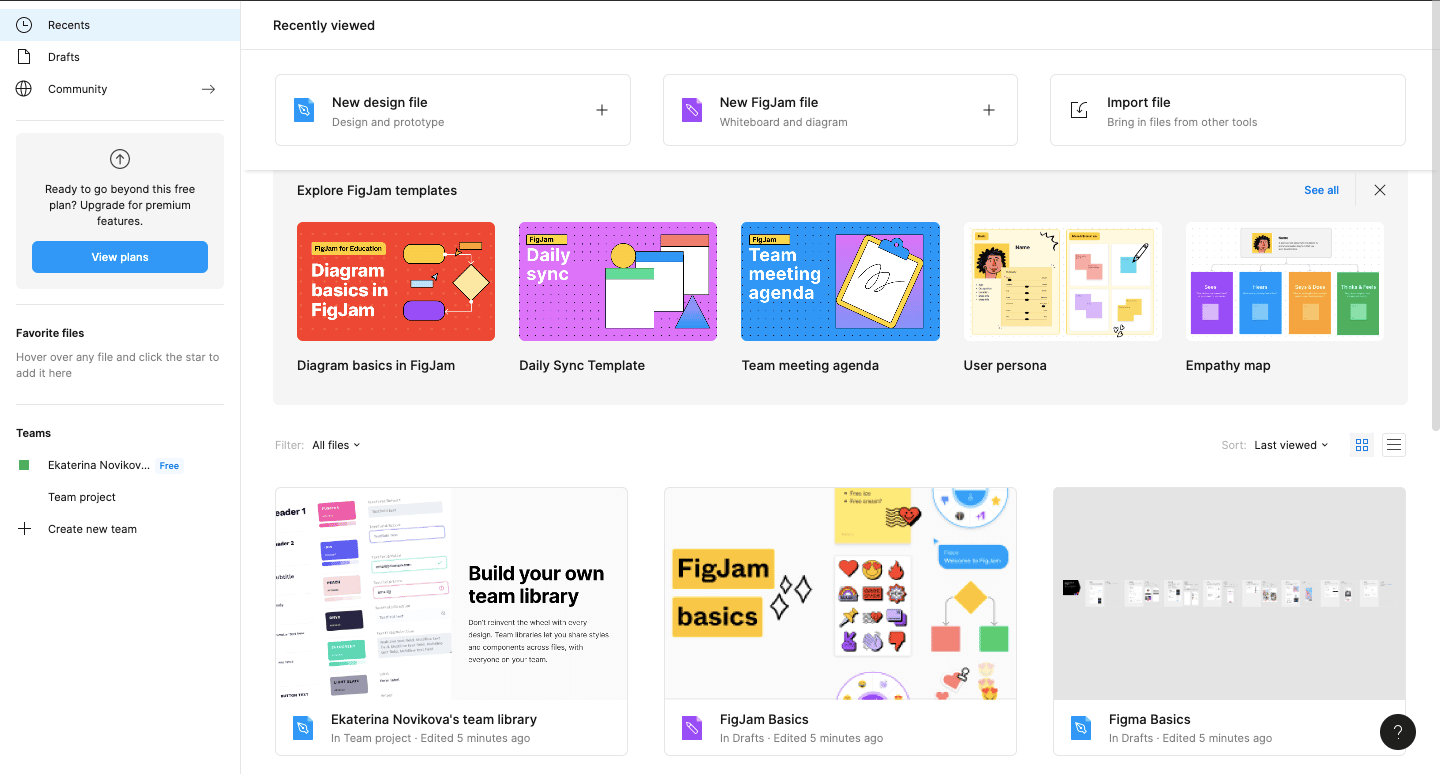Click file icon beside team library name

click(x=303, y=728)
